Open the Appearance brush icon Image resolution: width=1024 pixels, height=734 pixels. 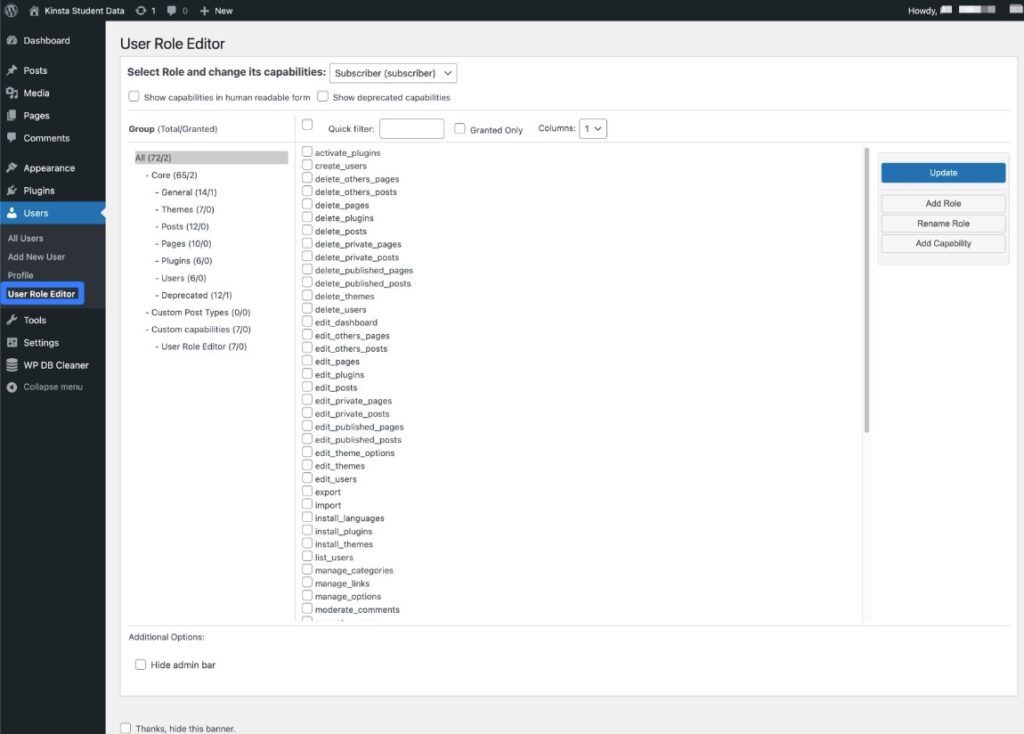[x=13, y=168]
